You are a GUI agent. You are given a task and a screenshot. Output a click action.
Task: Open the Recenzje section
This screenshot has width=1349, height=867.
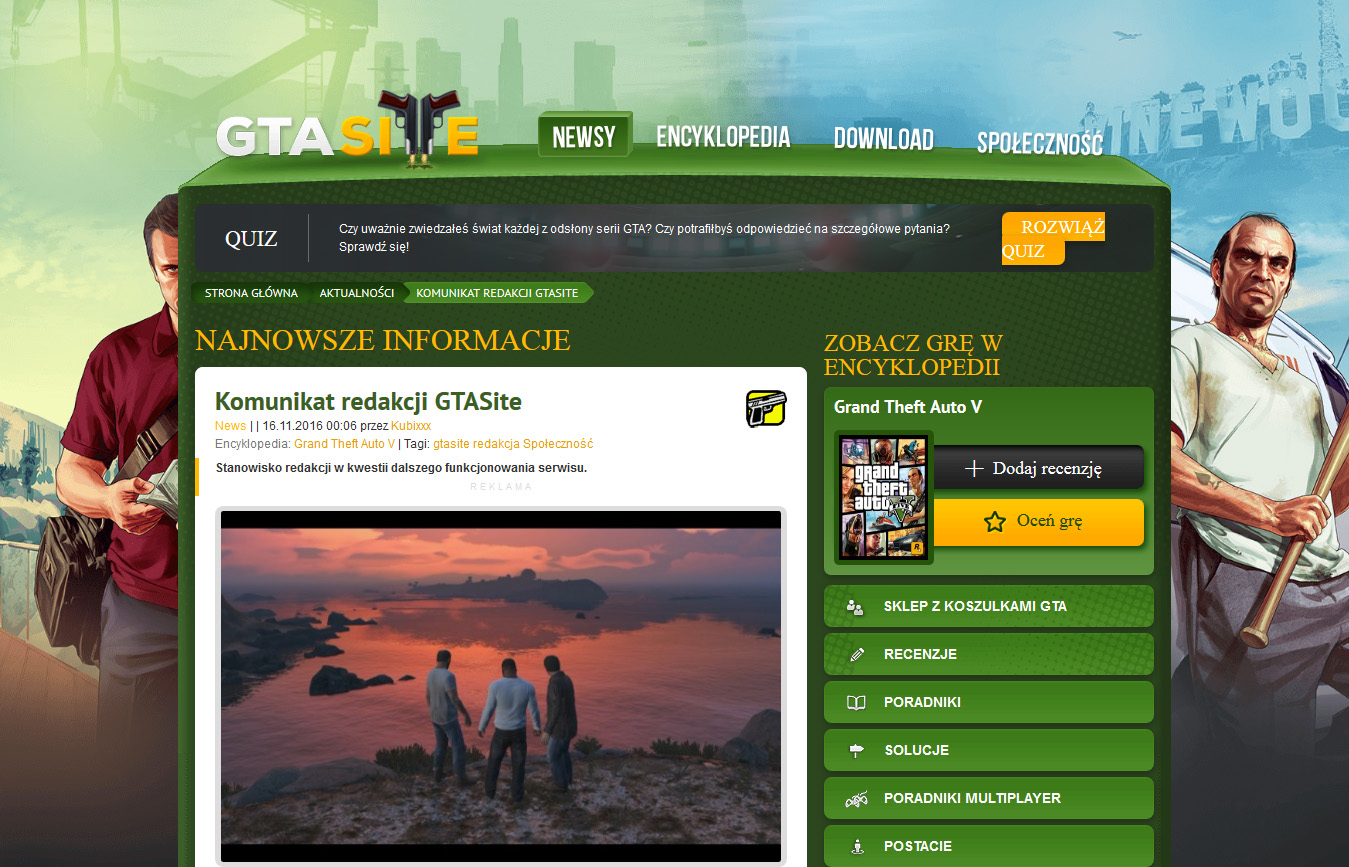tap(988, 654)
